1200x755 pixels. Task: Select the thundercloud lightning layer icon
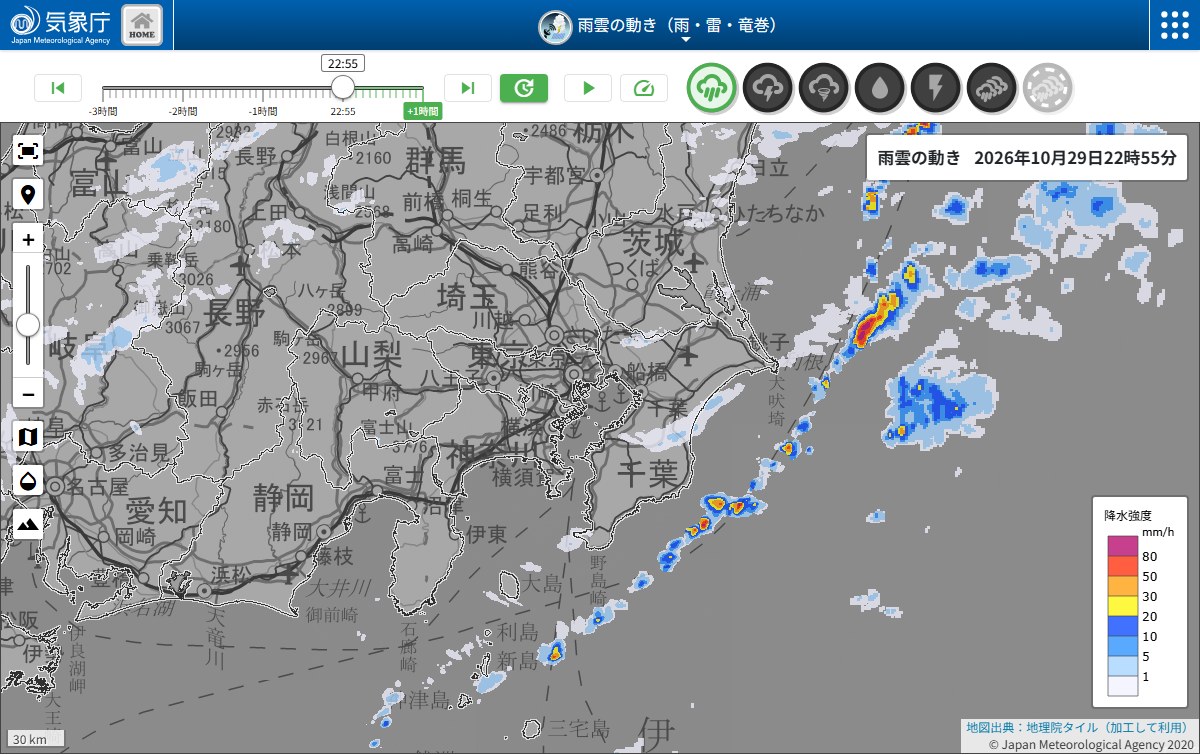[768, 88]
